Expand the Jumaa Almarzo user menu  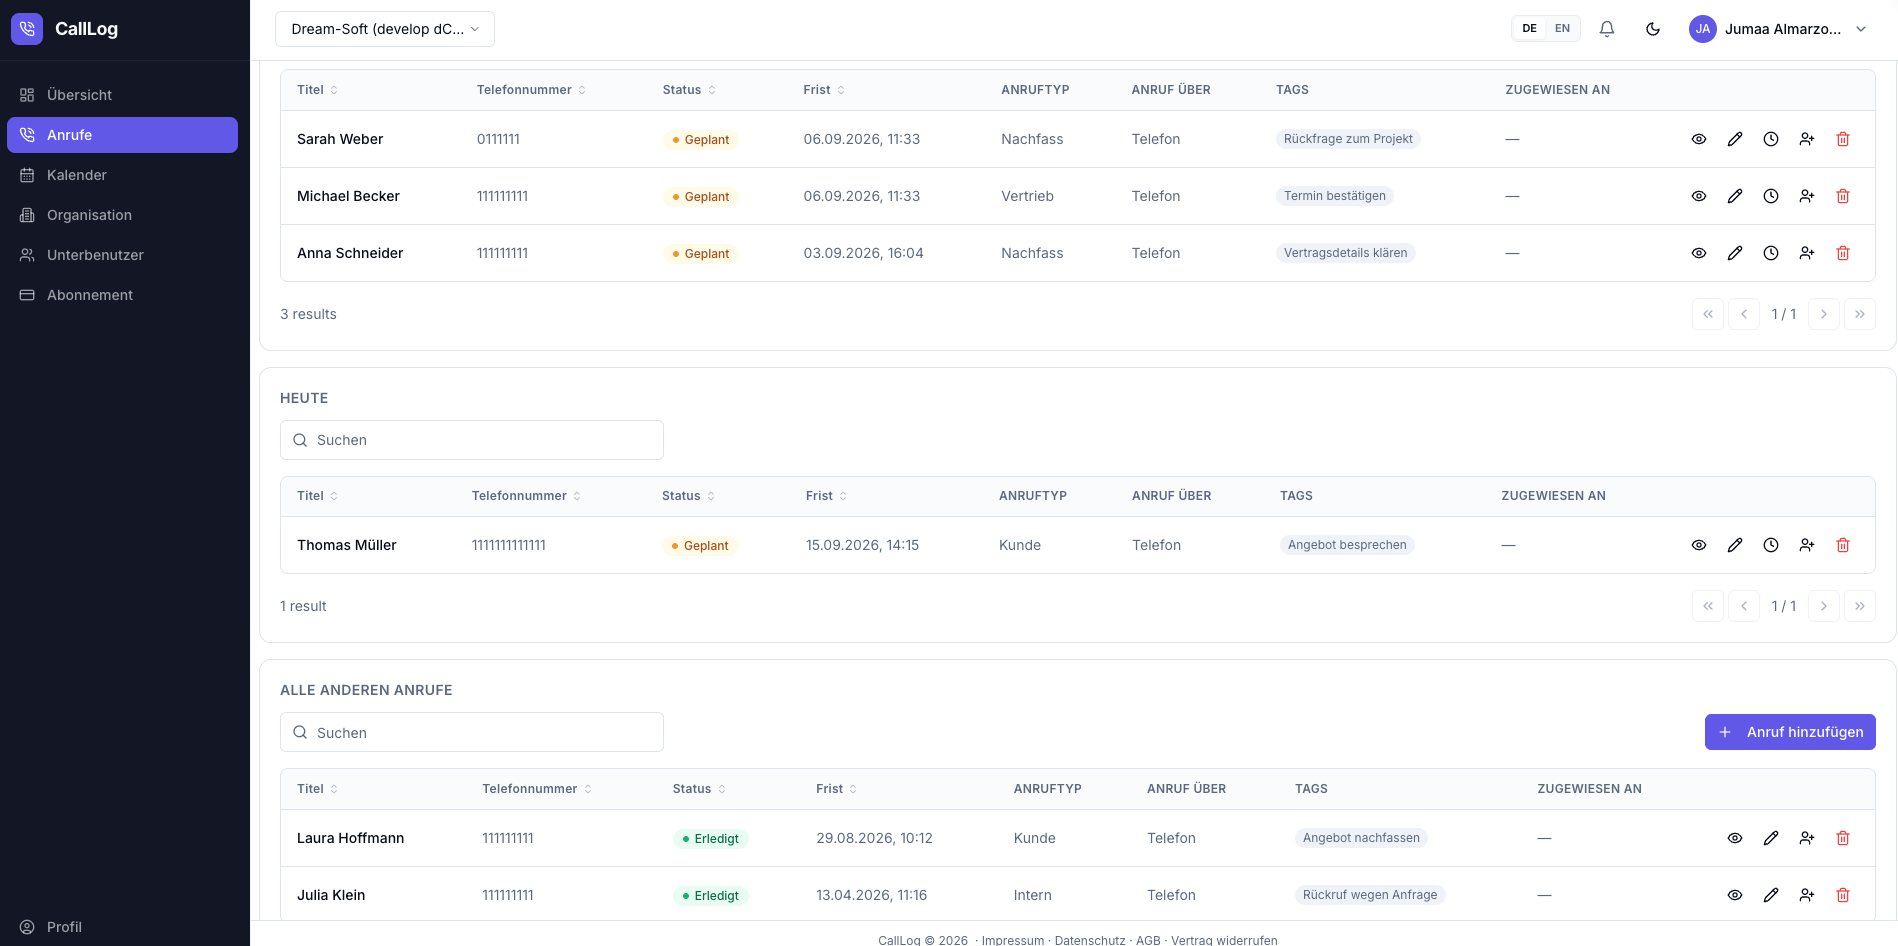point(1778,29)
